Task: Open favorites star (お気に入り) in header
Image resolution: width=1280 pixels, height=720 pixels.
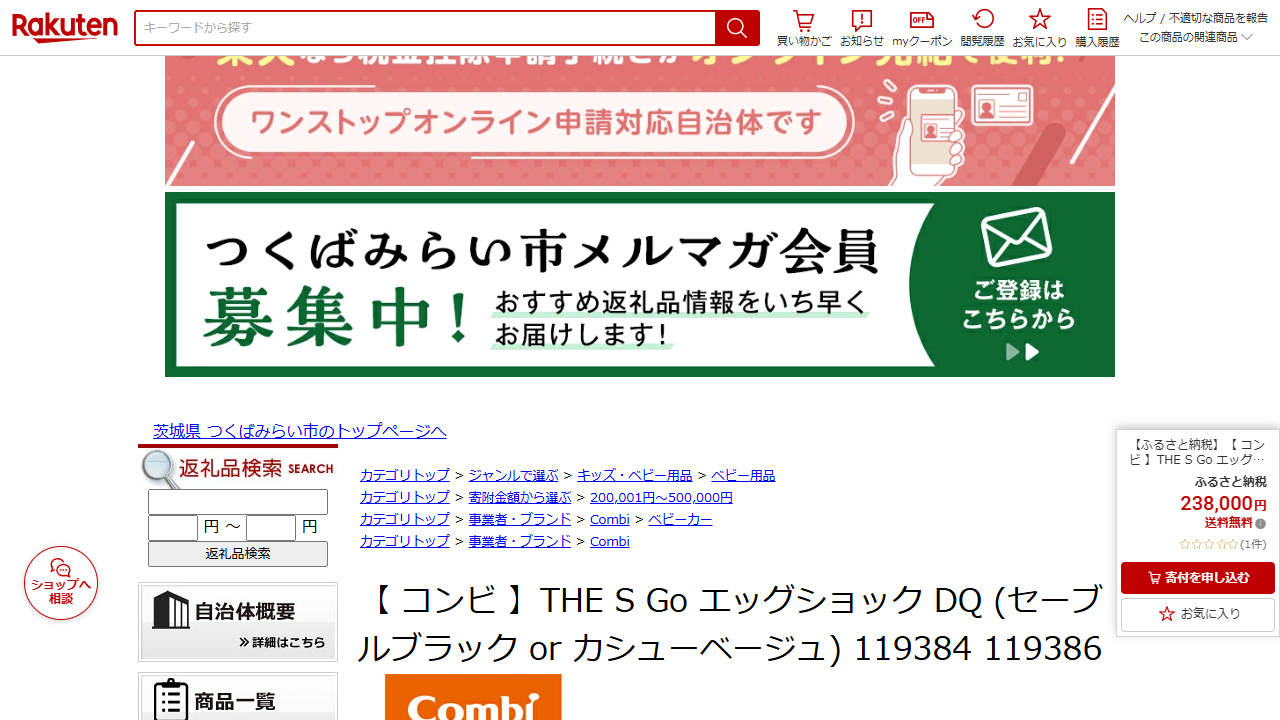Action: [x=1040, y=28]
